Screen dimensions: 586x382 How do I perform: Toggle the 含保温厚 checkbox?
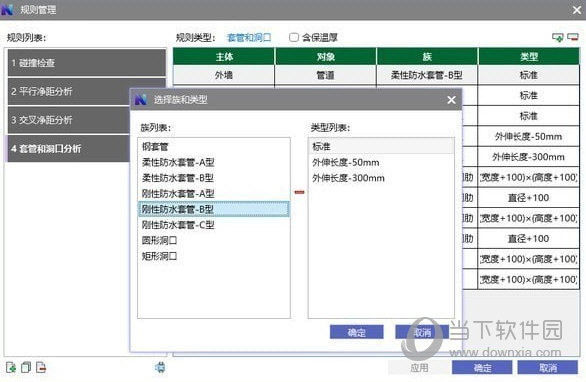(x=294, y=37)
